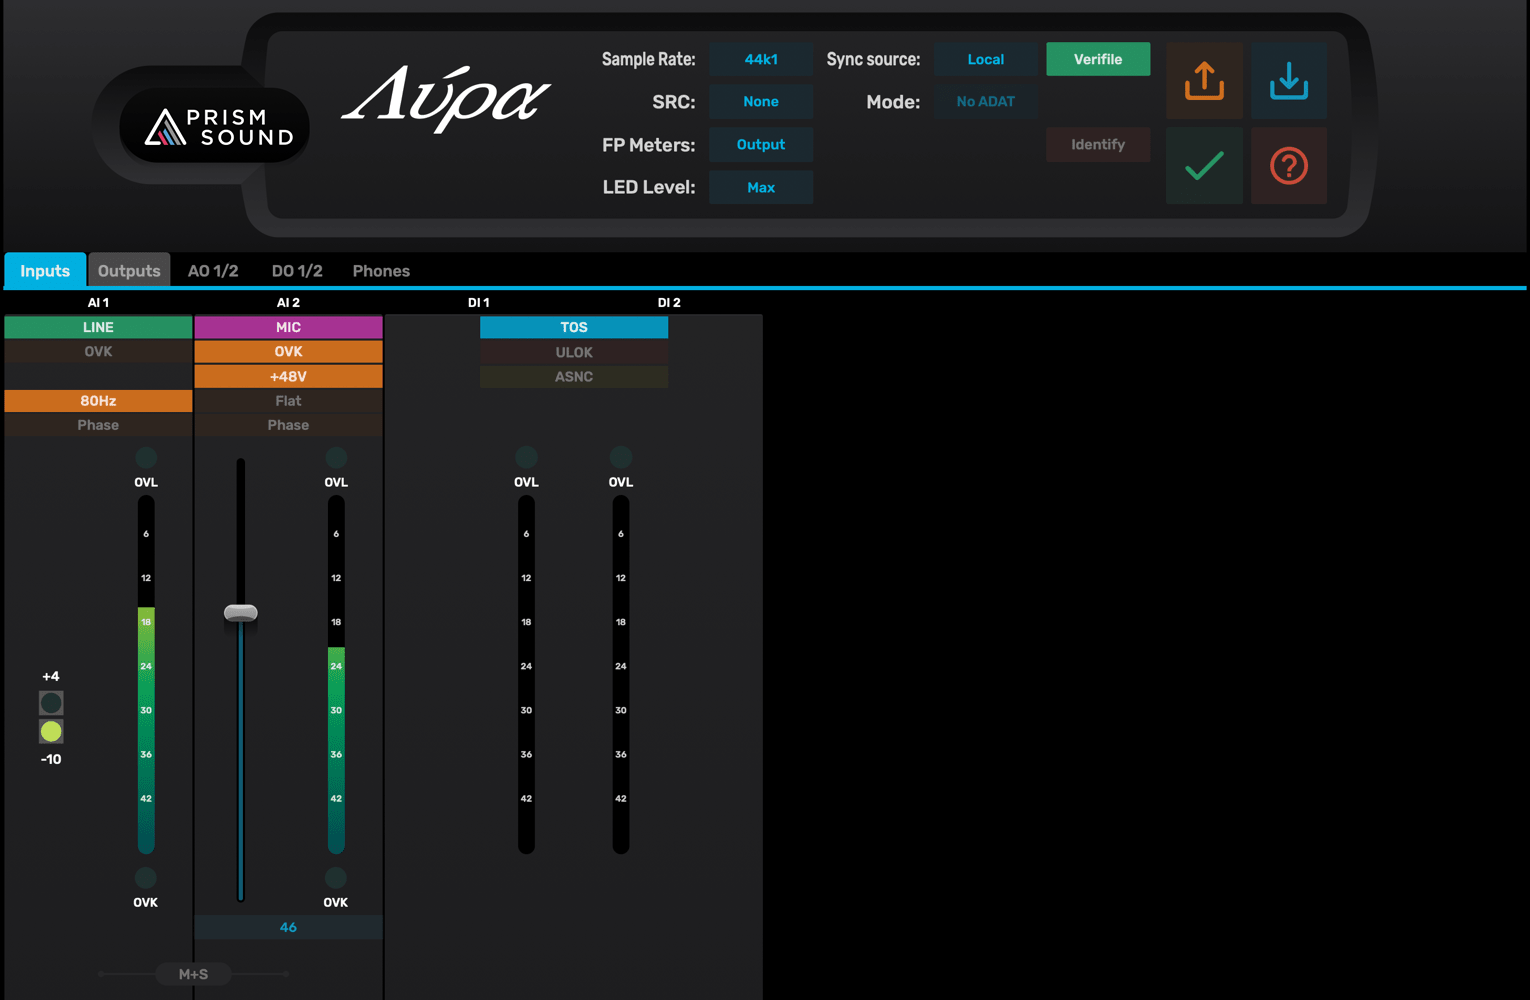The image size is (1530, 1000).
Task: Select the +4 level radio button
Action: tap(51, 703)
